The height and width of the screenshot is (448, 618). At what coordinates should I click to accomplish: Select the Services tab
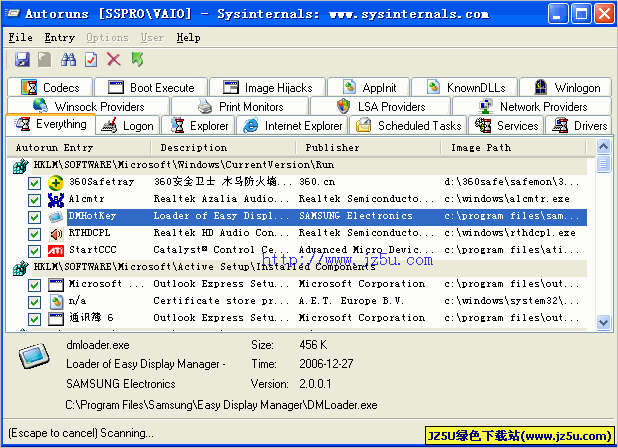click(506, 126)
